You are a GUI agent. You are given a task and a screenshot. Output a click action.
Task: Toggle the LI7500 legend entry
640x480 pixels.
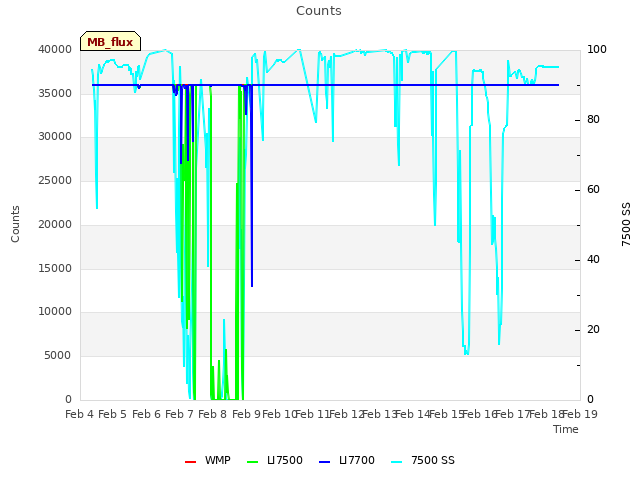(275, 460)
